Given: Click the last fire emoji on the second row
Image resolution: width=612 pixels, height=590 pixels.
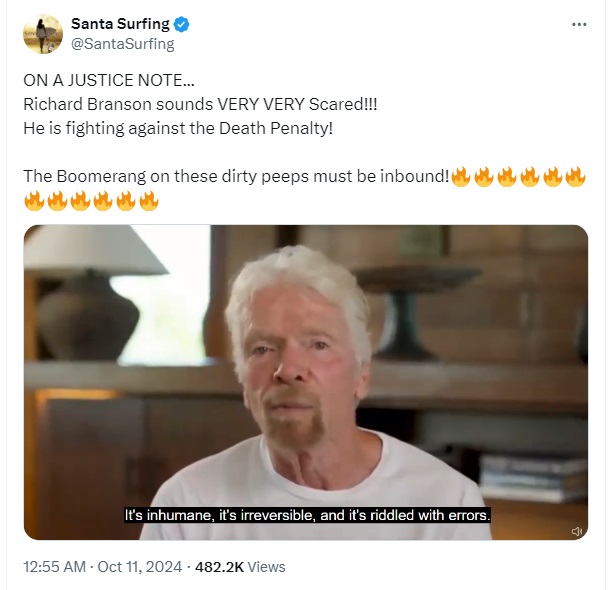Looking at the screenshot, I should tap(149, 201).
